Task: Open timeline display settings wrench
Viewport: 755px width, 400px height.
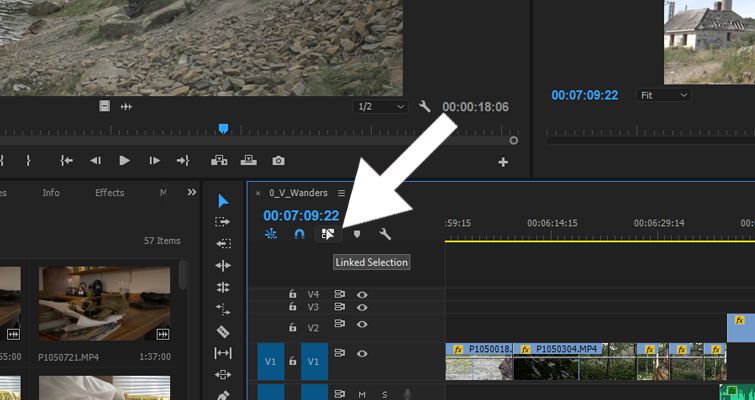Action: click(x=385, y=234)
